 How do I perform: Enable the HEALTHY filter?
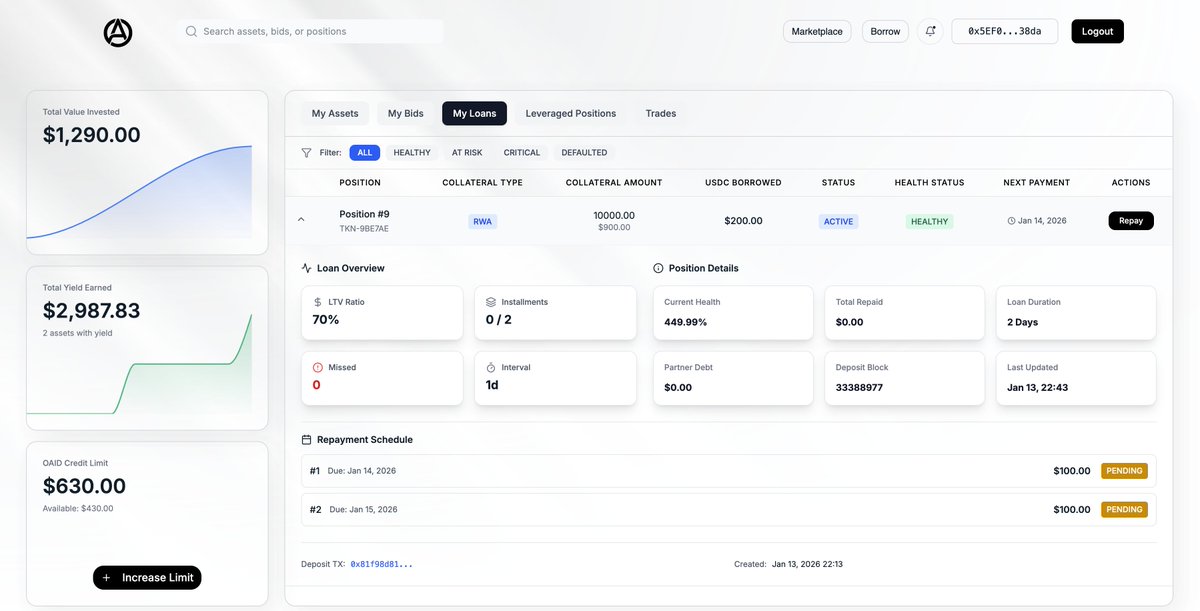(410, 152)
